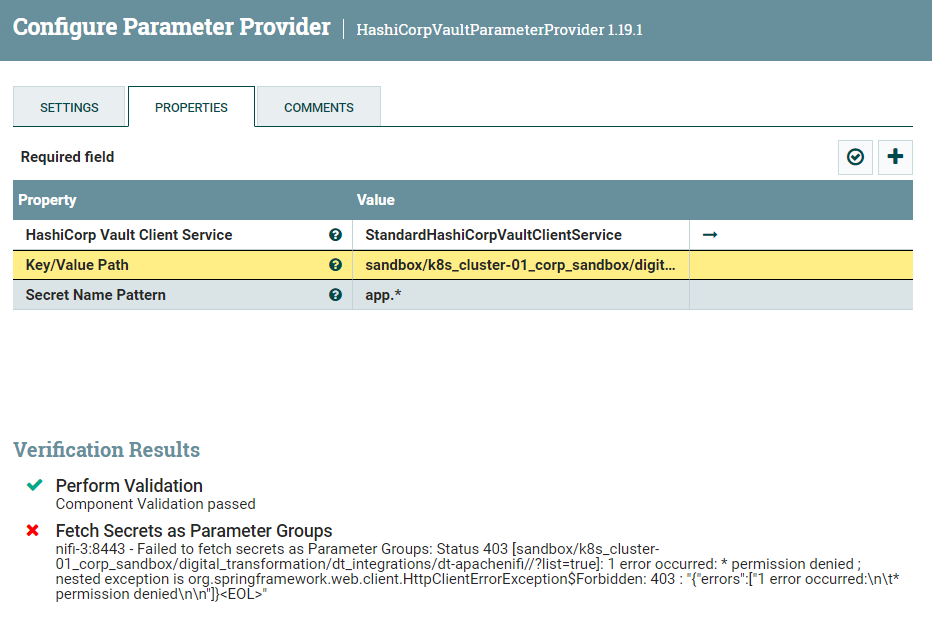
Task: Select the HashiCorp Vault Client Service row
Action: (x=128, y=235)
